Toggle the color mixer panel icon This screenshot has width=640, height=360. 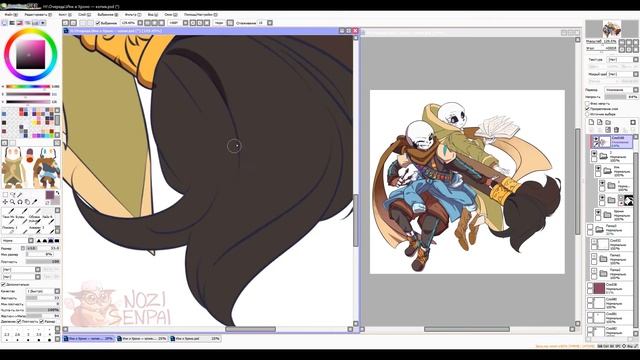(27, 23)
